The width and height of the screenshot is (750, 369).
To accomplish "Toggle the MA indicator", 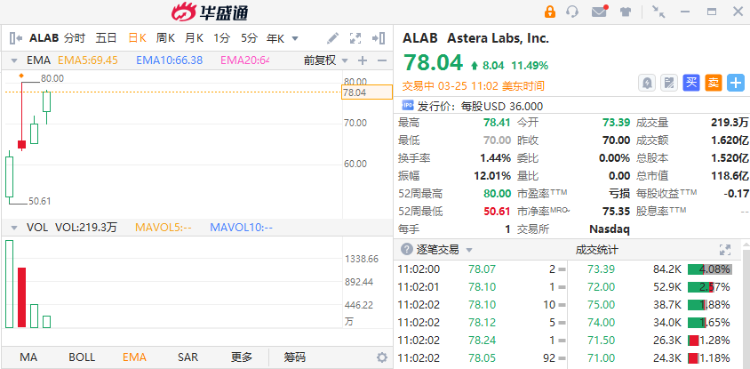I will tap(28, 357).
